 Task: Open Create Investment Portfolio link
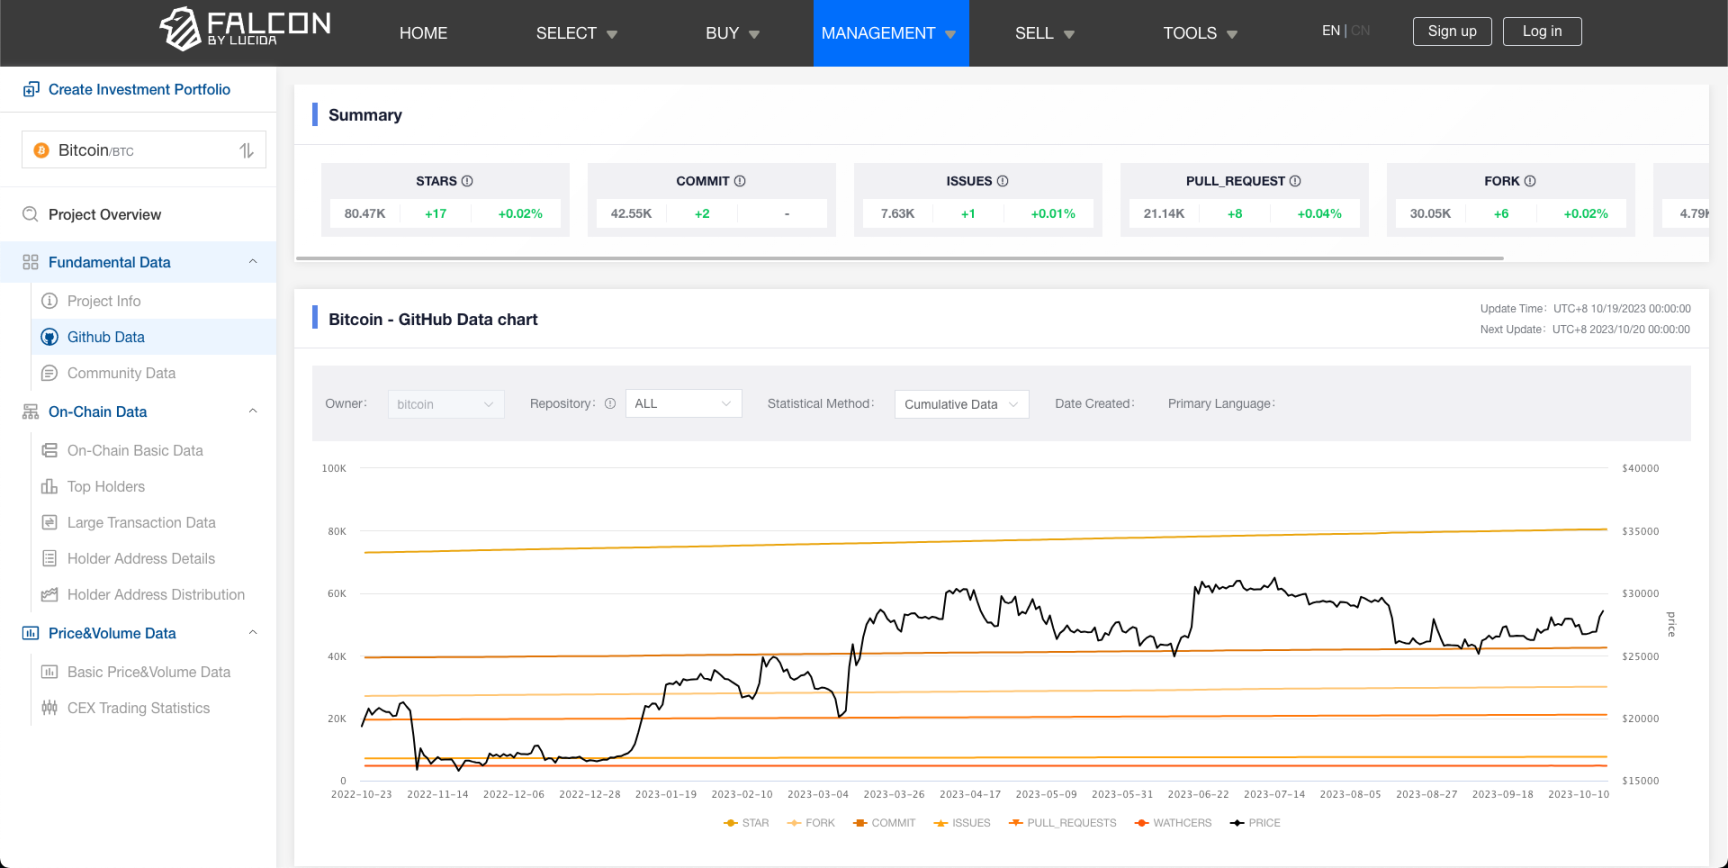pyautogui.click(x=139, y=90)
